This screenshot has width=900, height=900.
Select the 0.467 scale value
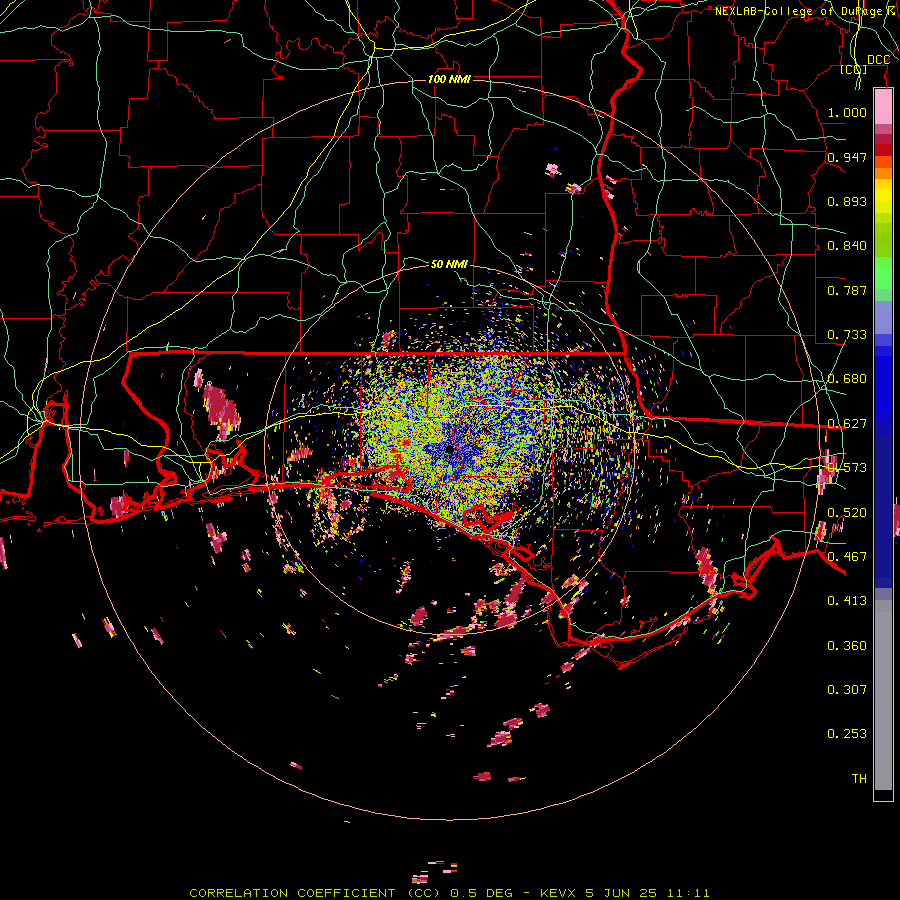point(847,557)
